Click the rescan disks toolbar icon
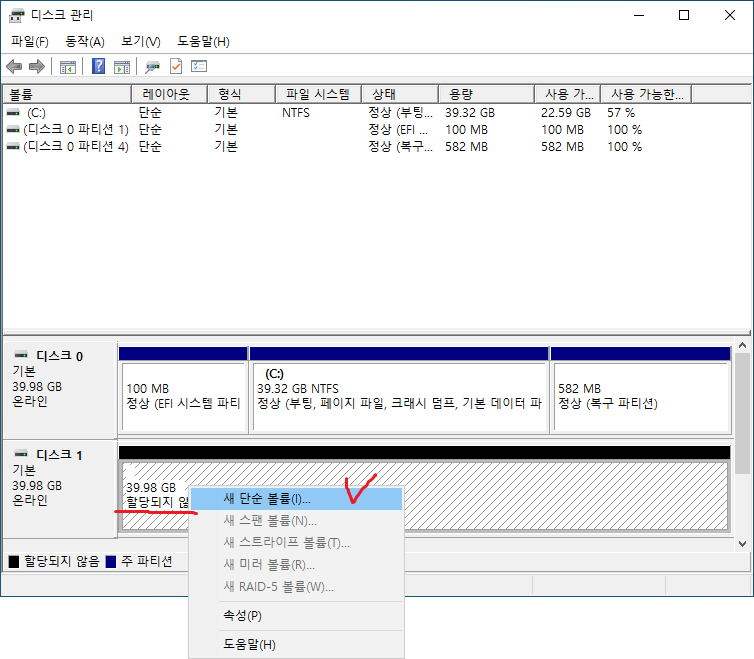The width and height of the screenshot is (754, 659). (152, 67)
